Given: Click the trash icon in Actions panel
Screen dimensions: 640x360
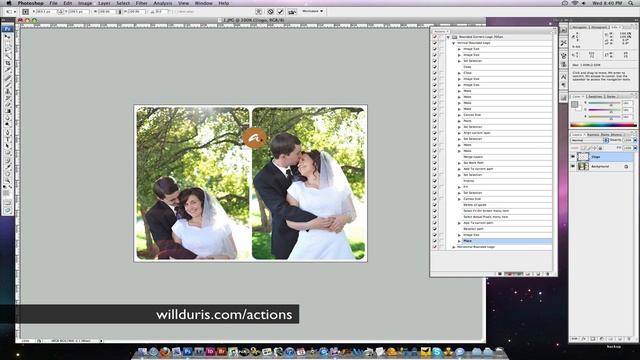Looking at the screenshot, I should tap(547, 274).
